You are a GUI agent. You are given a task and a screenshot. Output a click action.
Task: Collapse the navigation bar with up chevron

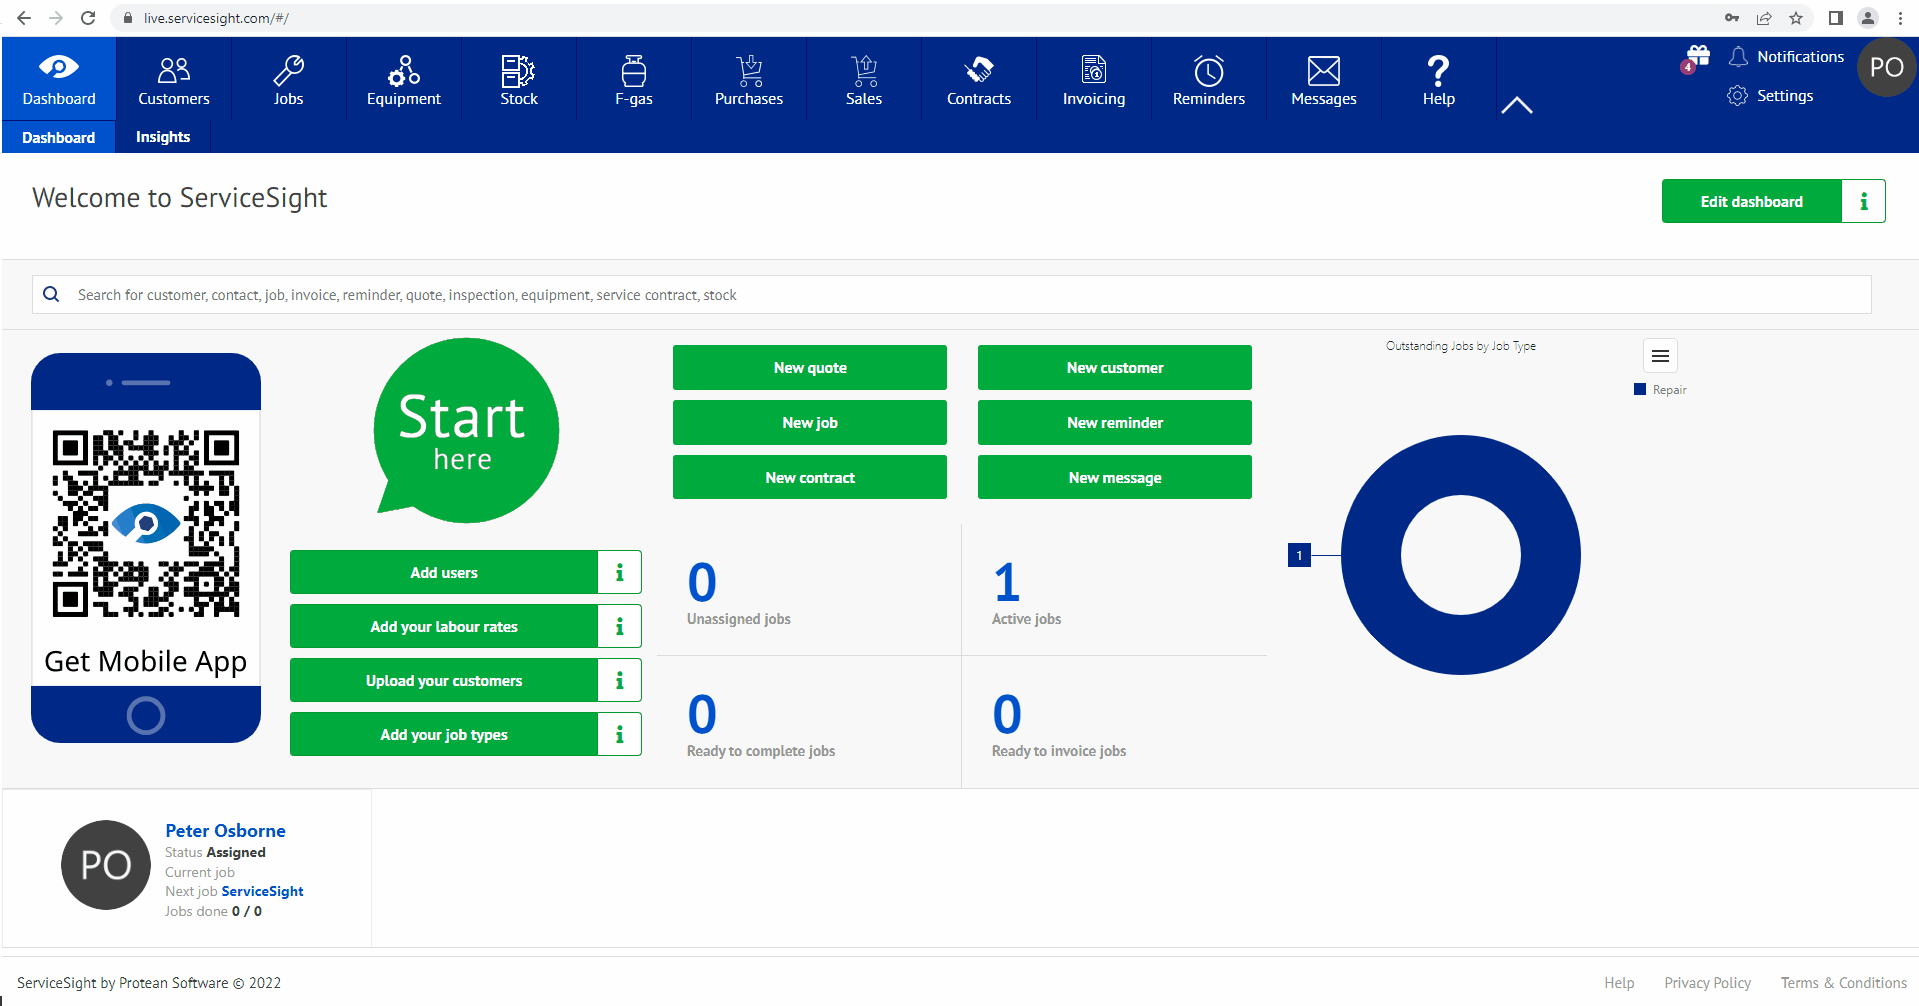tap(1517, 105)
